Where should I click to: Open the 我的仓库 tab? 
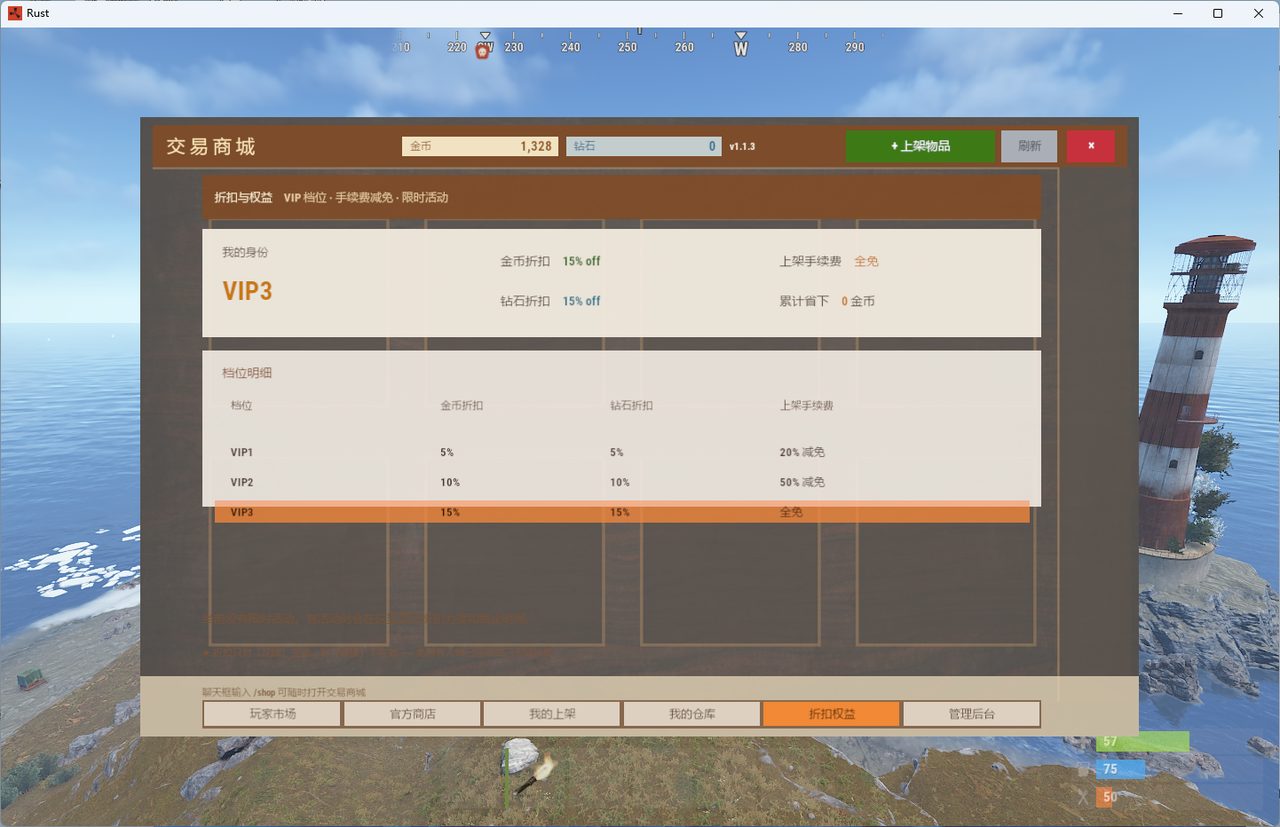[692, 714]
